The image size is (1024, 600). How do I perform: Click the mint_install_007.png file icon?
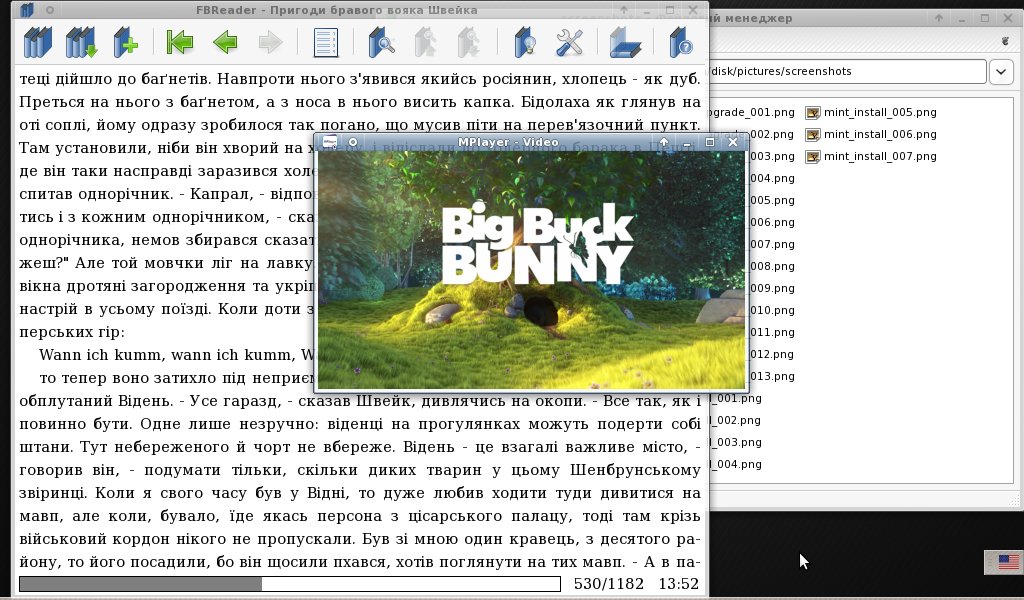[x=812, y=157]
